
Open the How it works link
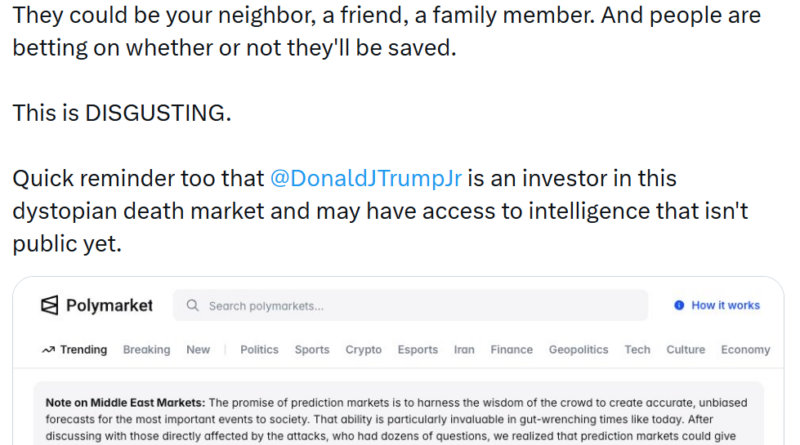tap(725, 306)
